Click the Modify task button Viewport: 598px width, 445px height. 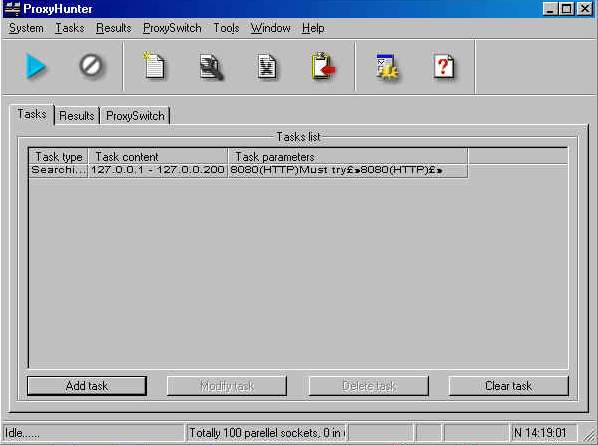click(227, 386)
